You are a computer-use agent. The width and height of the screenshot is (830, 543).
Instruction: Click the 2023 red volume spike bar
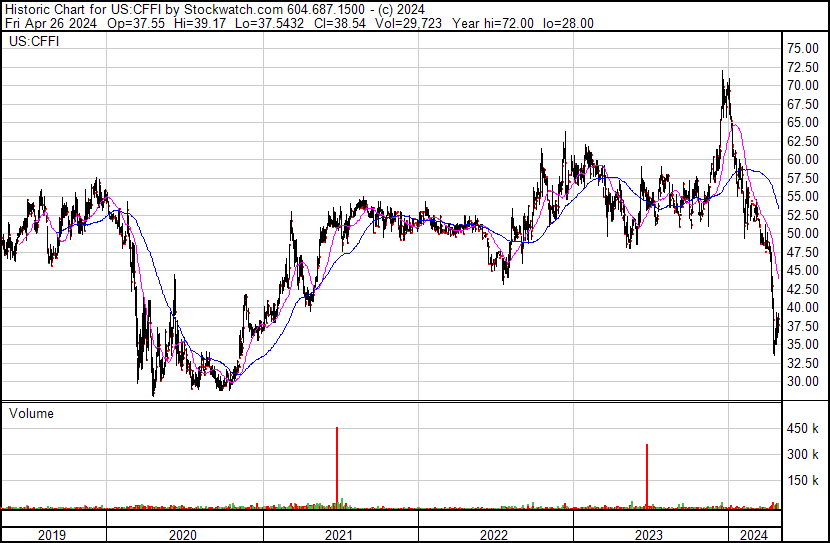[647, 476]
